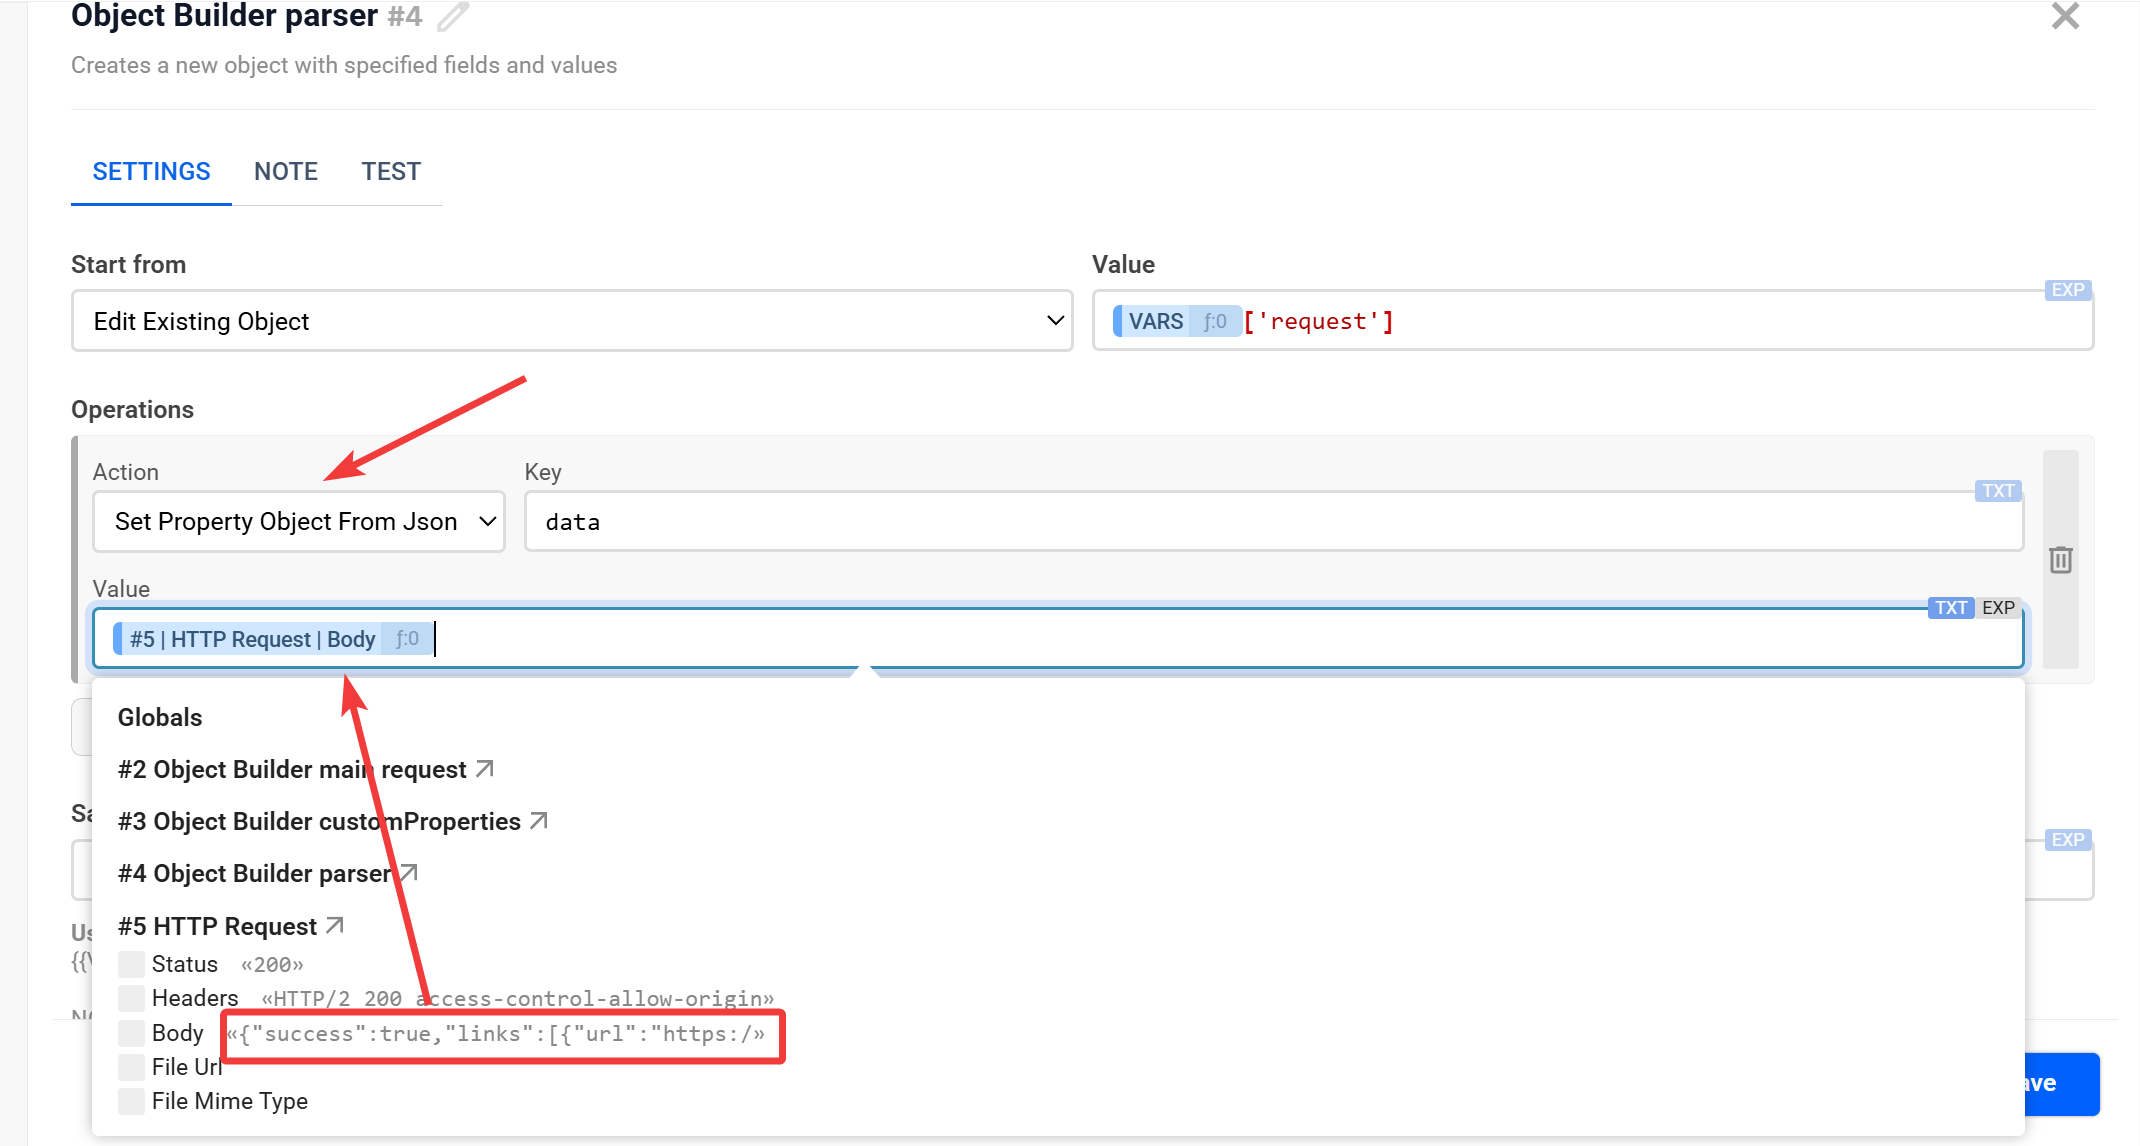
Task: Switch to the NOTE tab
Action: pos(286,172)
